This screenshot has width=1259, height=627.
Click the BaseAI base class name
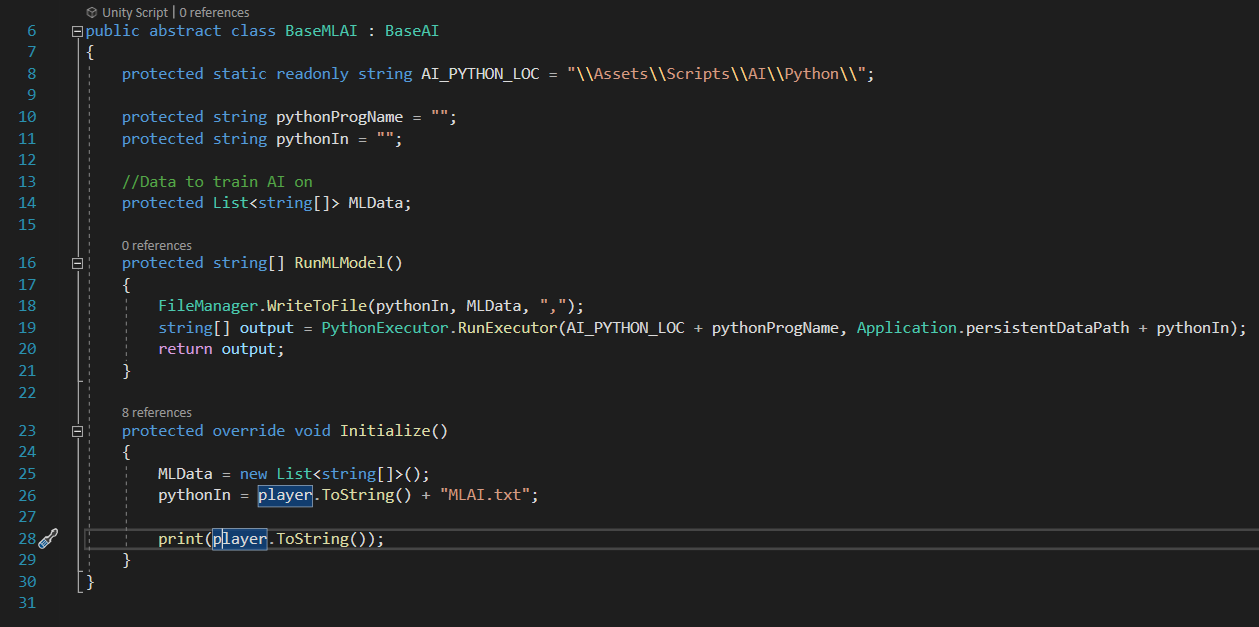click(x=412, y=31)
